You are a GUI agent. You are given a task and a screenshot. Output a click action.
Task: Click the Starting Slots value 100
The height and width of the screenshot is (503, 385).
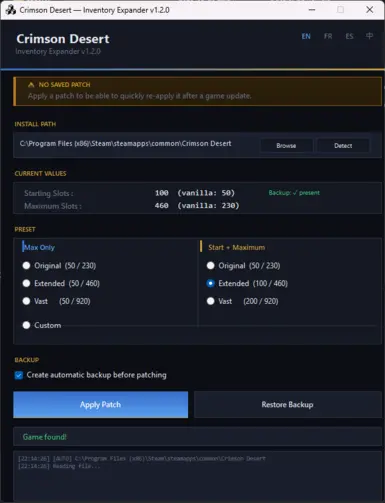[162, 193]
